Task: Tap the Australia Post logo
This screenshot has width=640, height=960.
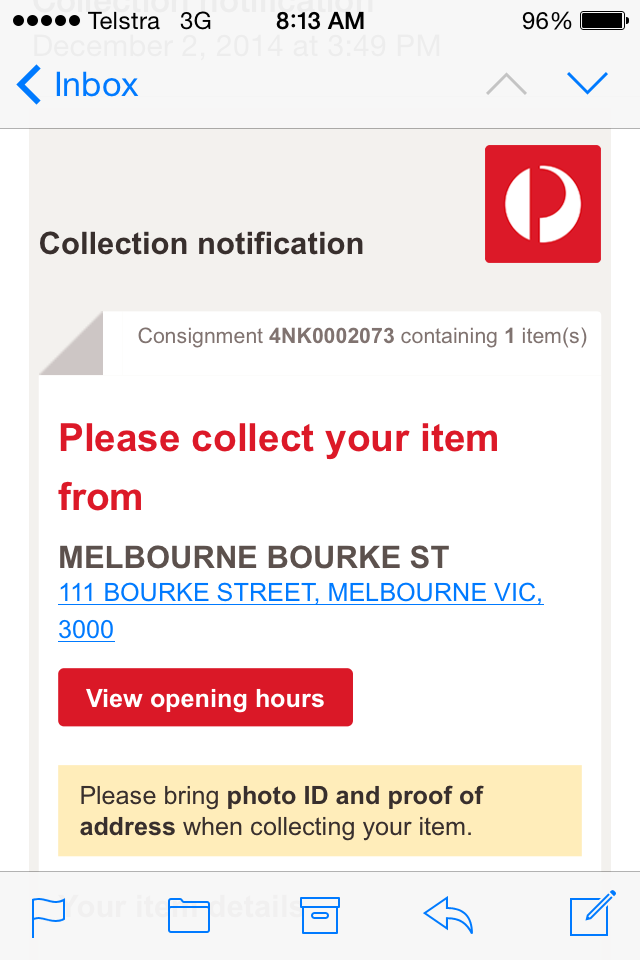Action: [x=543, y=204]
